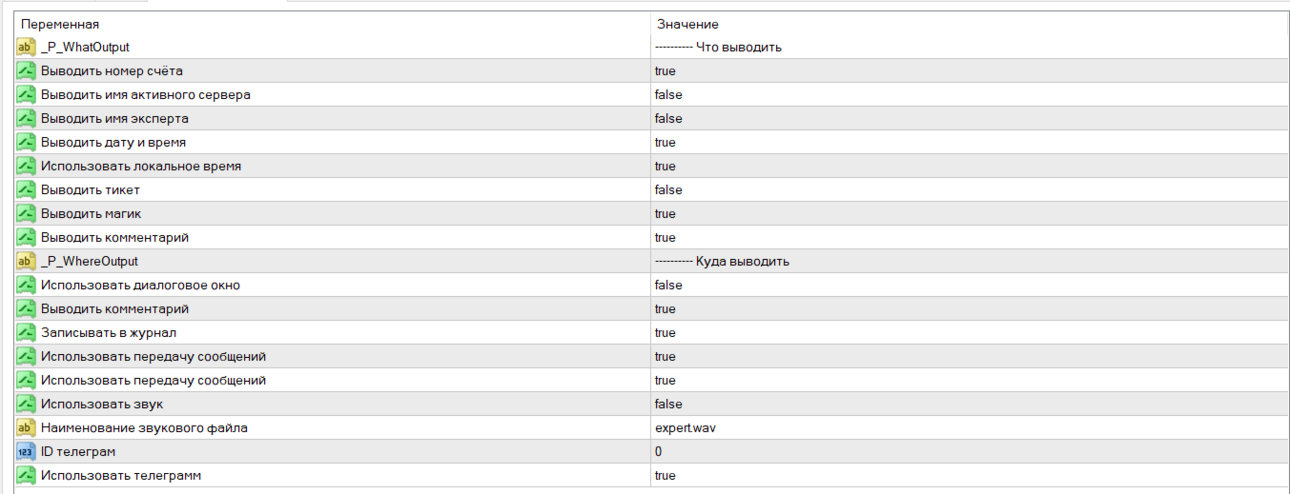The width and height of the screenshot is (1290, 494).
Task: Click the bool icon for Выводить номер счёта
Action: 26,71
